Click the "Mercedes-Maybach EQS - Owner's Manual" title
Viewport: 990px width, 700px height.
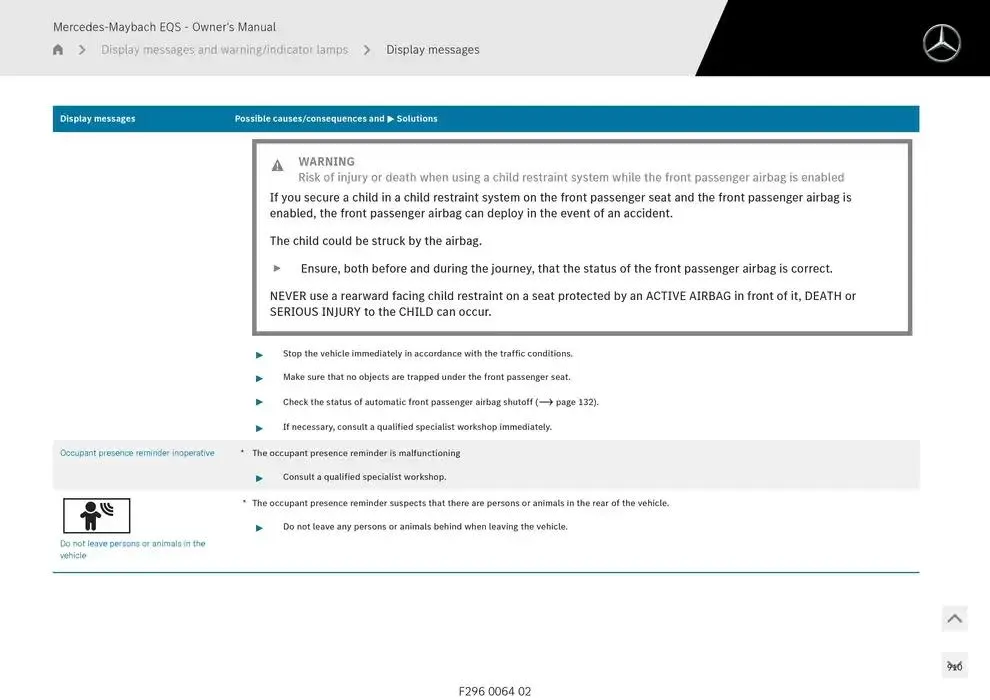(164, 27)
